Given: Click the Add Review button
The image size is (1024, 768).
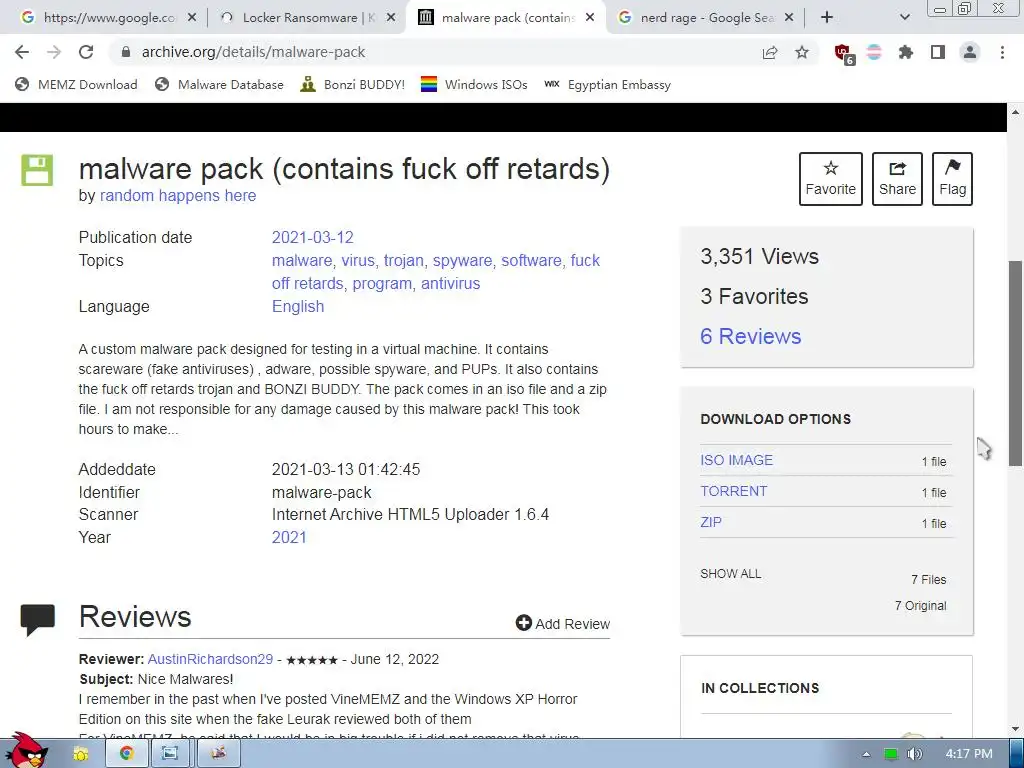Looking at the screenshot, I should point(563,624).
